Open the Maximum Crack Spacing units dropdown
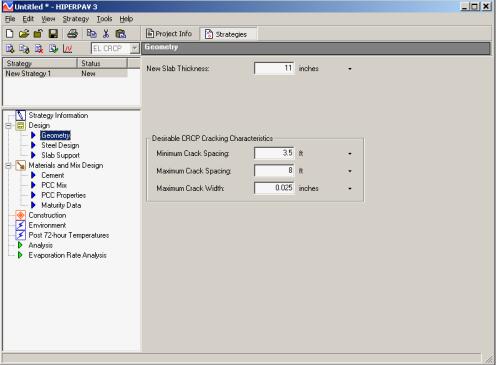The image size is (496, 365). click(350, 171)
